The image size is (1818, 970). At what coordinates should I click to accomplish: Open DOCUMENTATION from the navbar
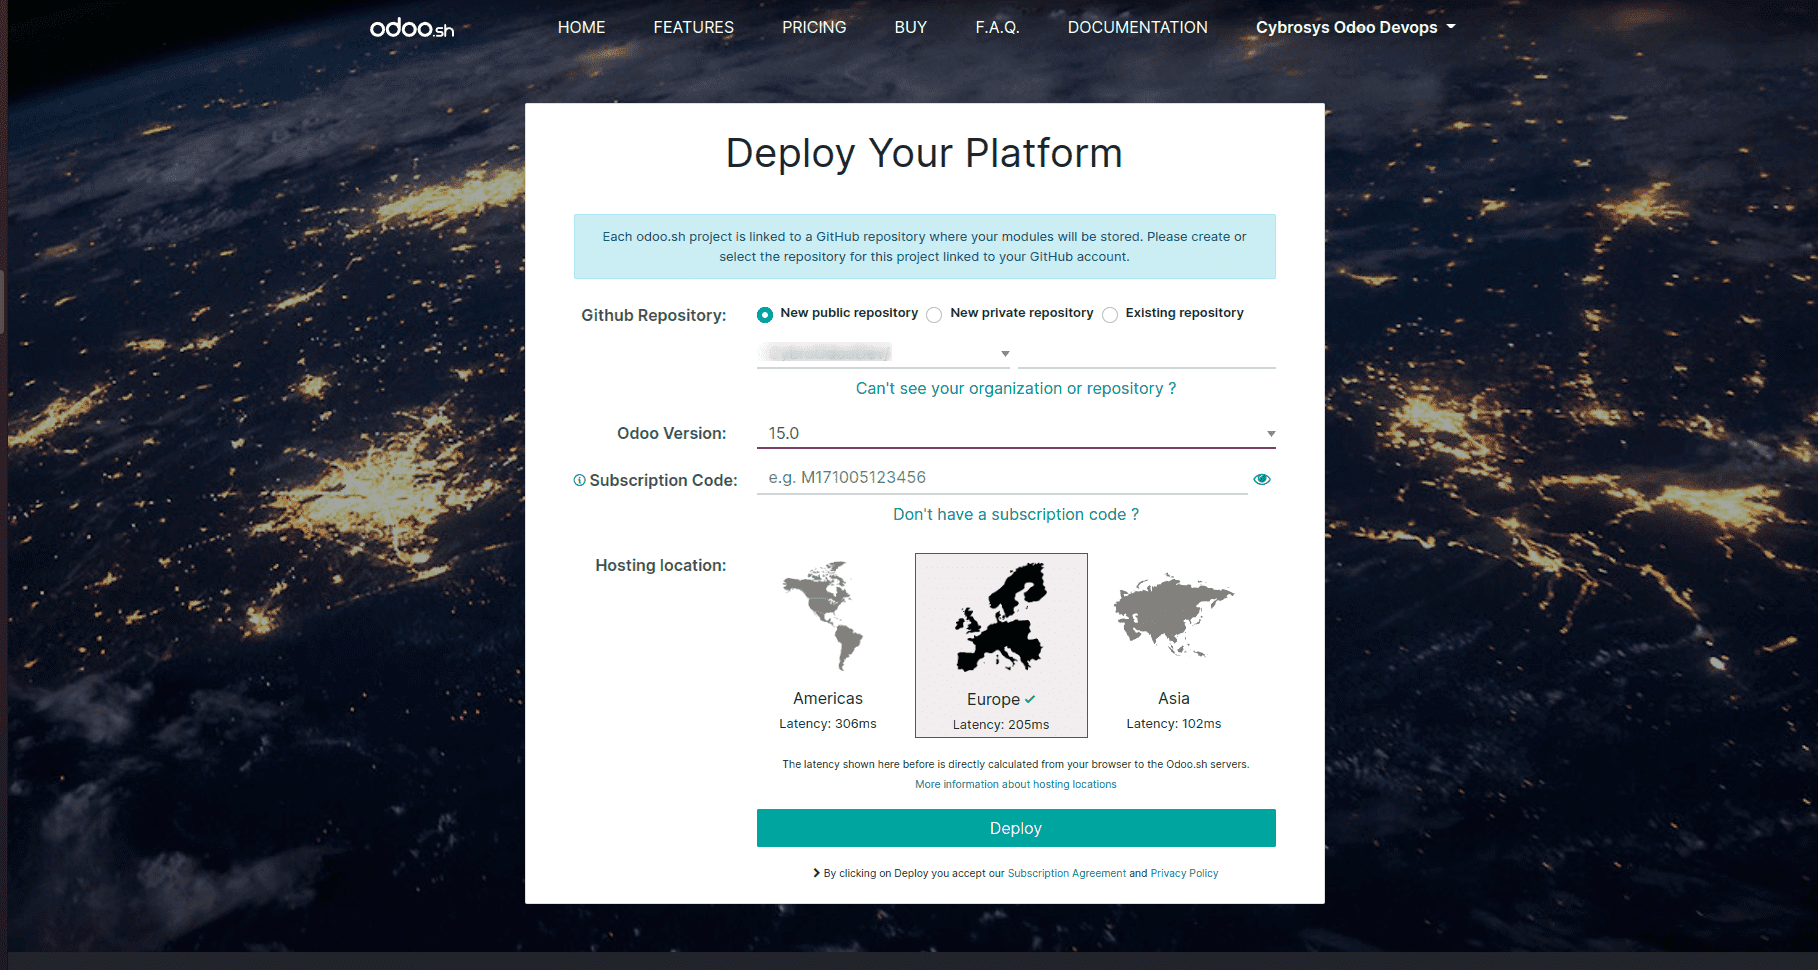coord(1137,27)
